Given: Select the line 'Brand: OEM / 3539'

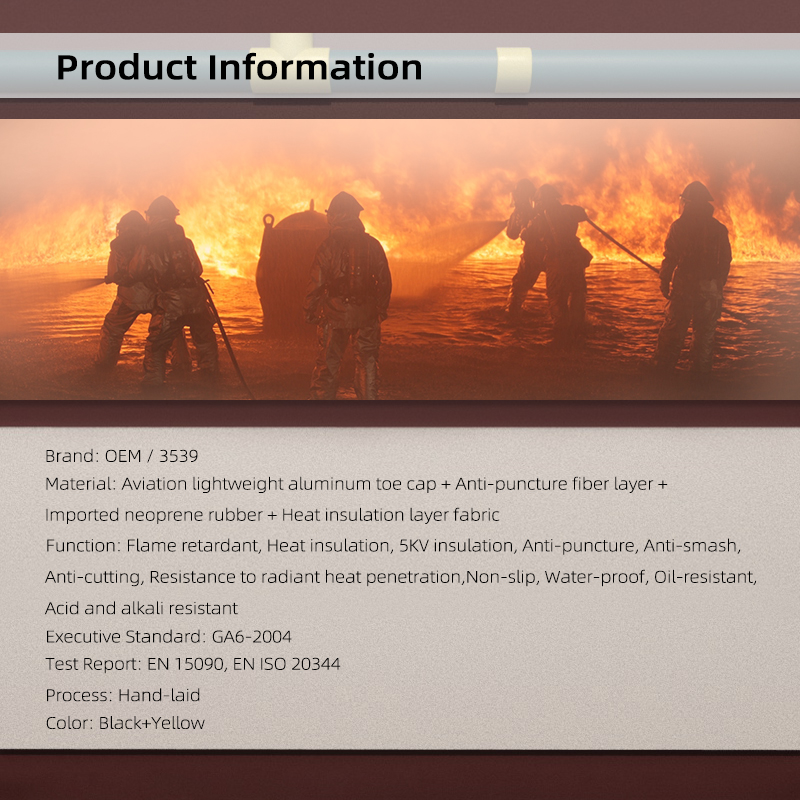Looking at the screenshot, I should click(x=121, y=456).
